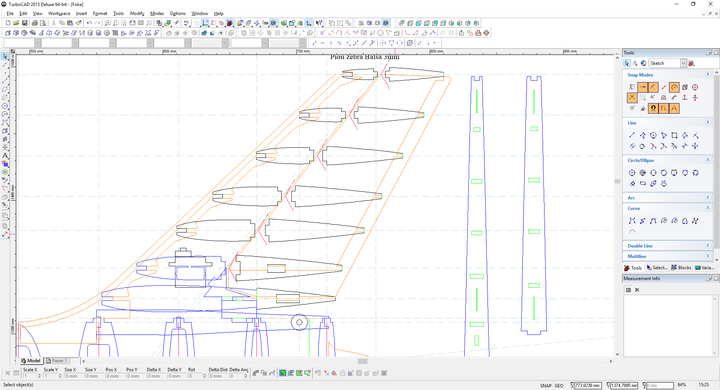Click the horizontal scrollbar thumb under the drawing

click(x=362, y=361)
